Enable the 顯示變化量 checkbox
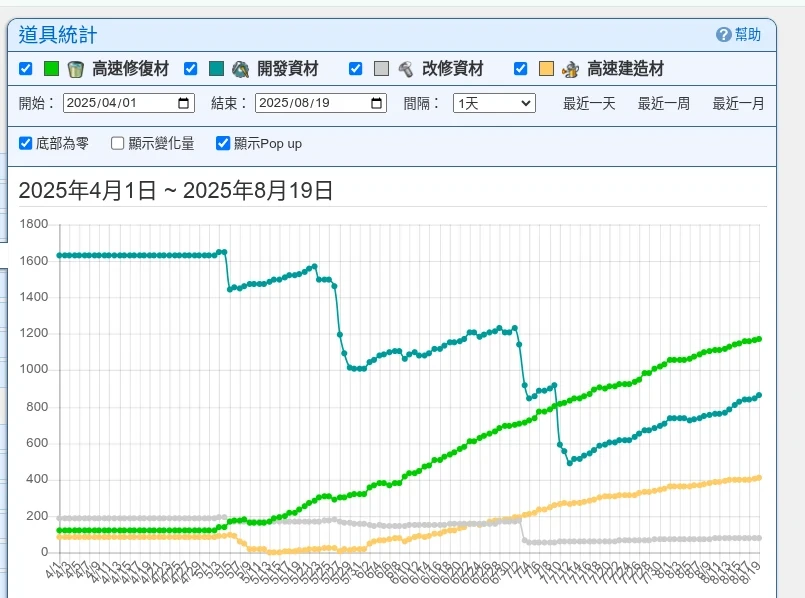805x598 pixels. 118,143
